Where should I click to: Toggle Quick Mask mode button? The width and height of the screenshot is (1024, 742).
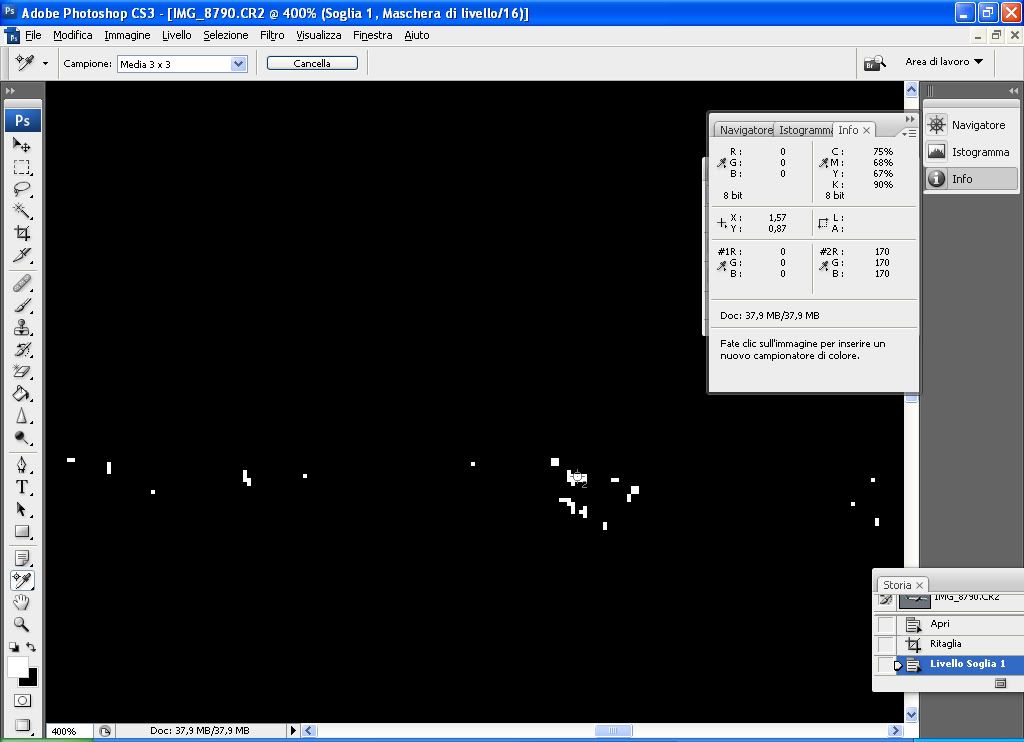pos(22,701)
